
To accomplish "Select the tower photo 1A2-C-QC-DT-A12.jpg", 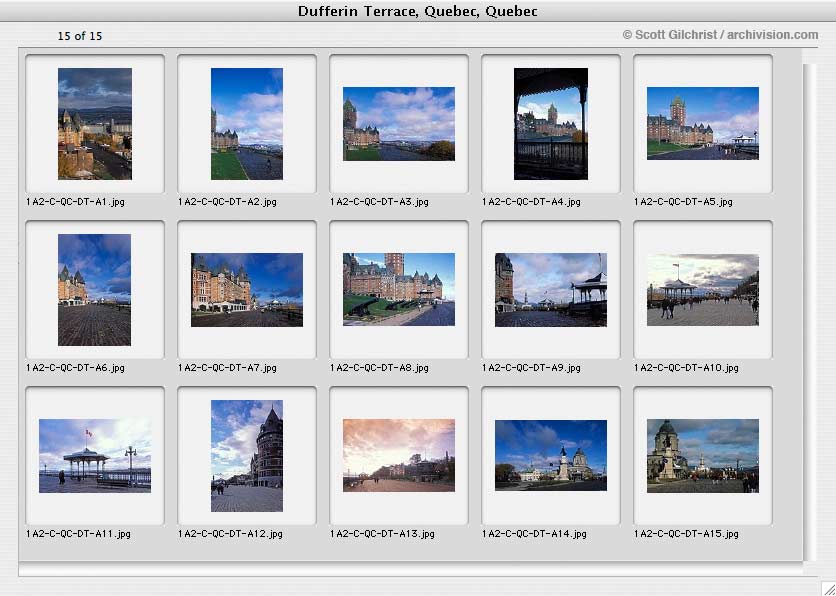I will [x=247, y=456].
